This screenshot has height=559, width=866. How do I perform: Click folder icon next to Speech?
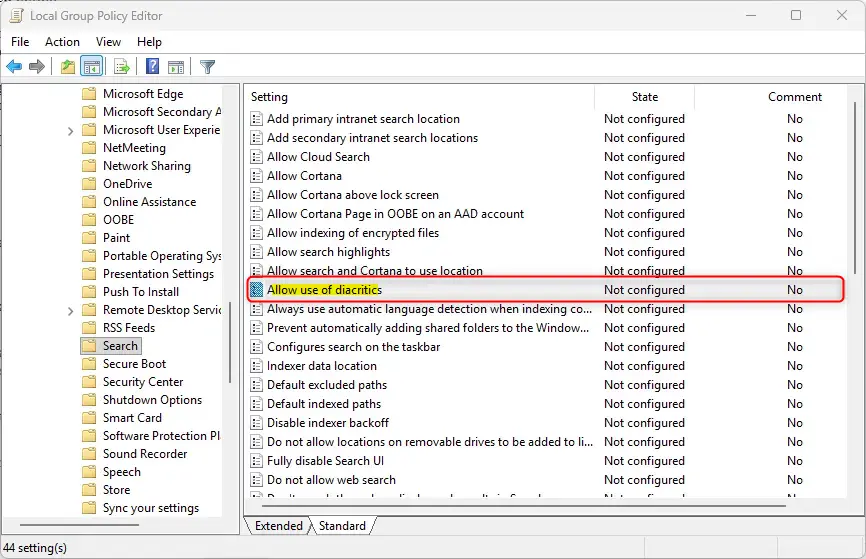89,472
